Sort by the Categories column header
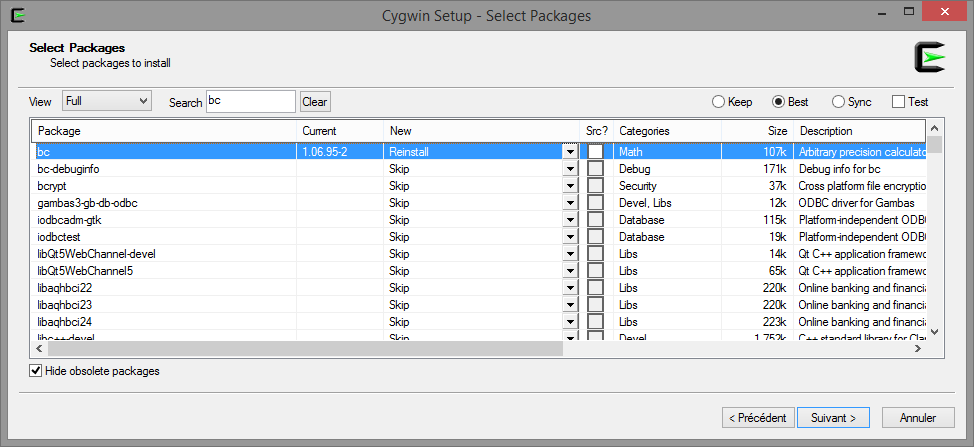Screen dimensions: 974x447 point(667,131)
